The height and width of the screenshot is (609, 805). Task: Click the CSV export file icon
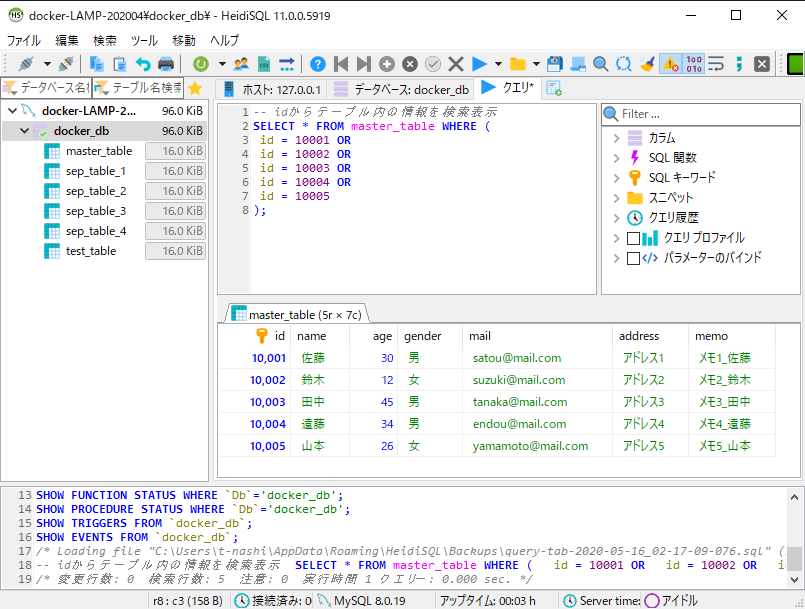pos(264,64)
